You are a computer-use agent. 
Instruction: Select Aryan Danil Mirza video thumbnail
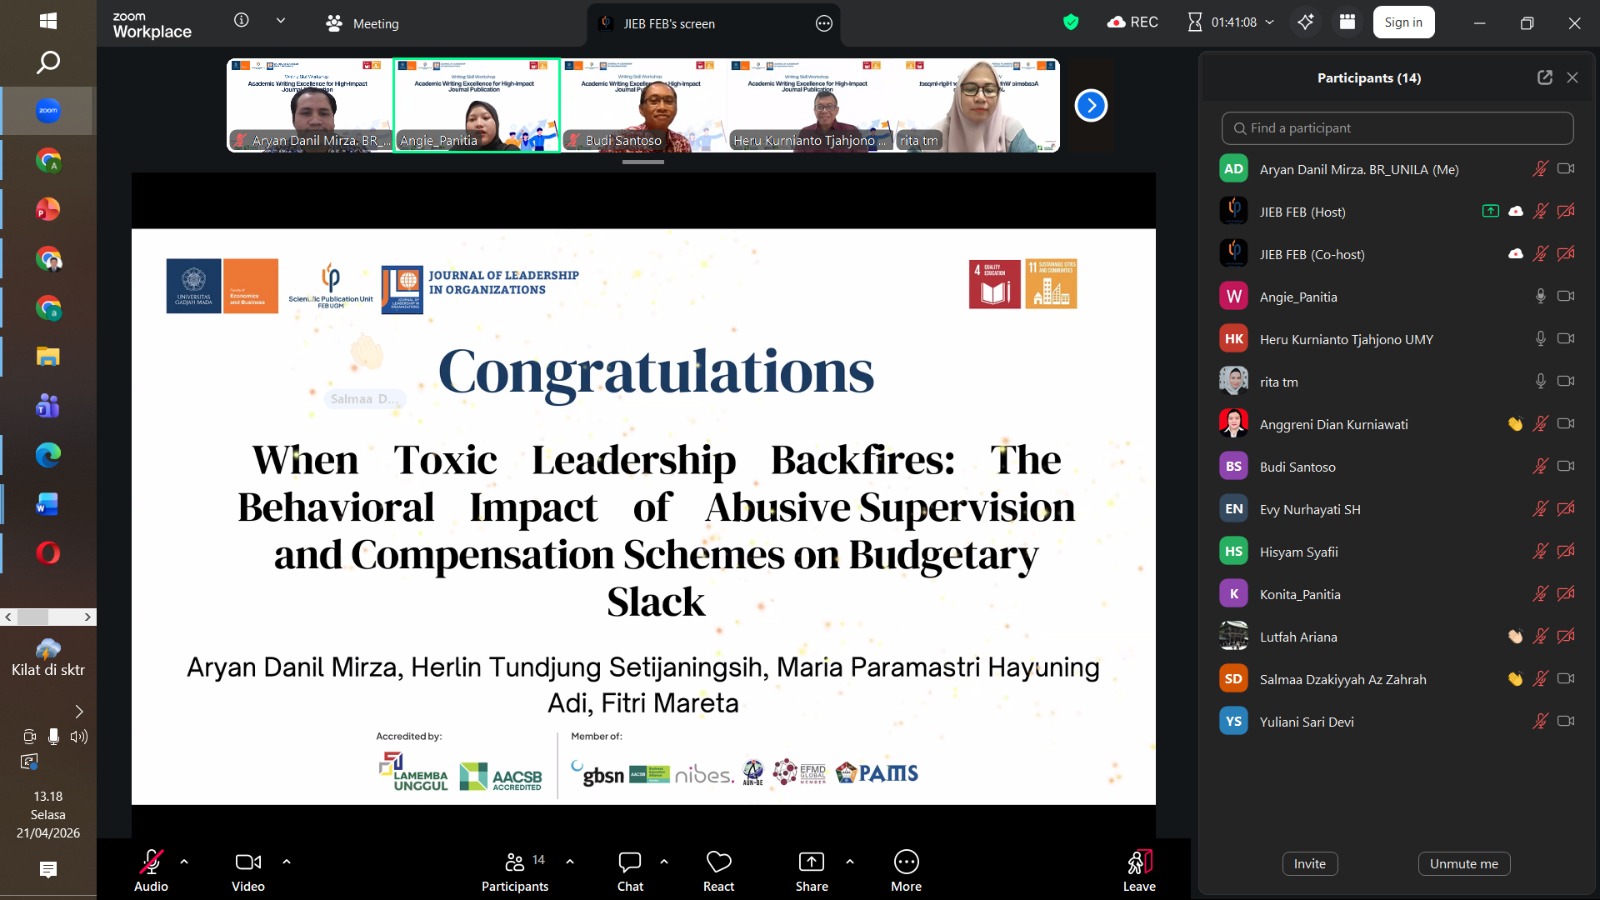[x=310, y=105]
